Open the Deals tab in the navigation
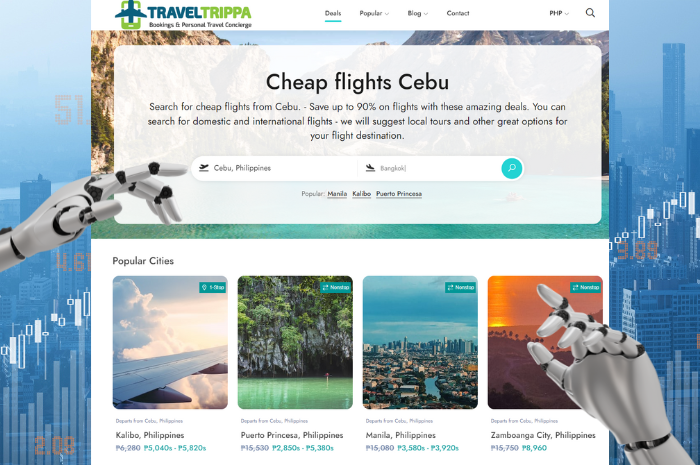 (x=333, y=13)
